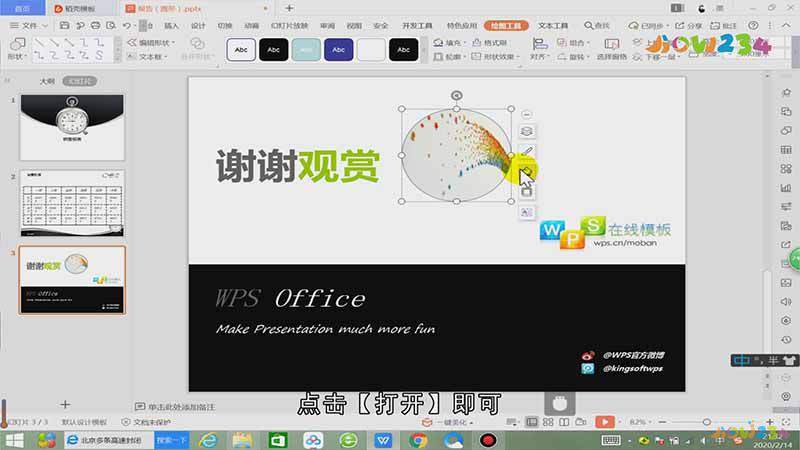Click the layers floating button beside picture
The image size is (800, 450).
(527, 132)
